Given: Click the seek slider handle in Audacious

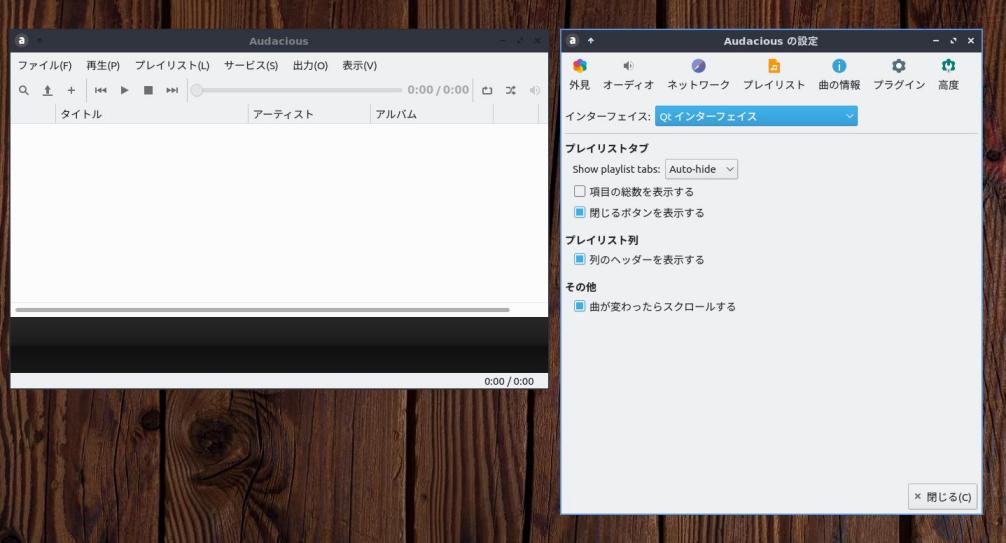Looking at the screenshot, I should (x=197, y=90).
